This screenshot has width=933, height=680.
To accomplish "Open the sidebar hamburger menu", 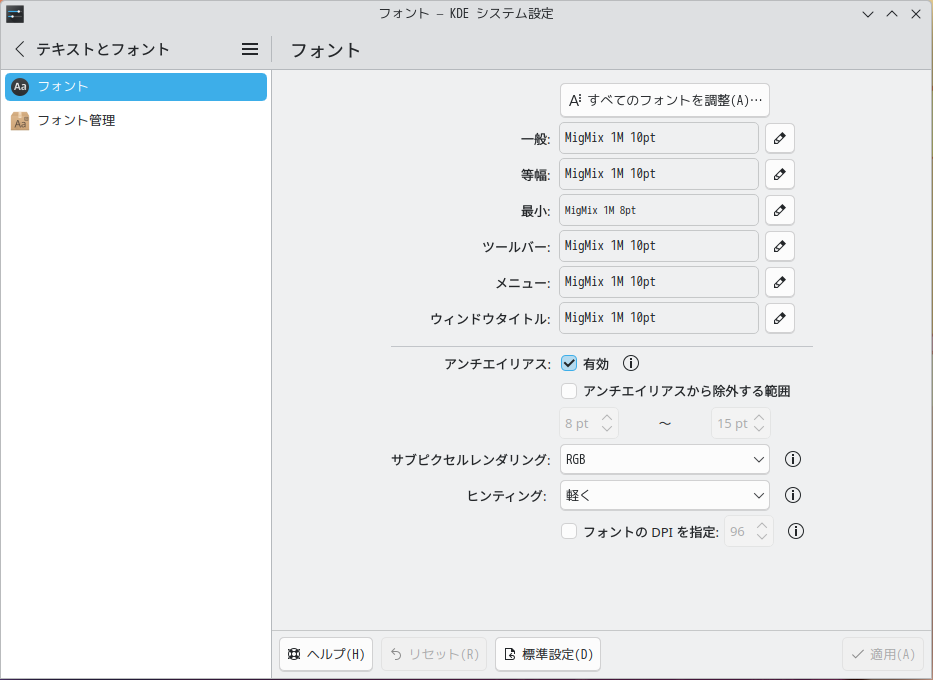I will tap(249, 48).
